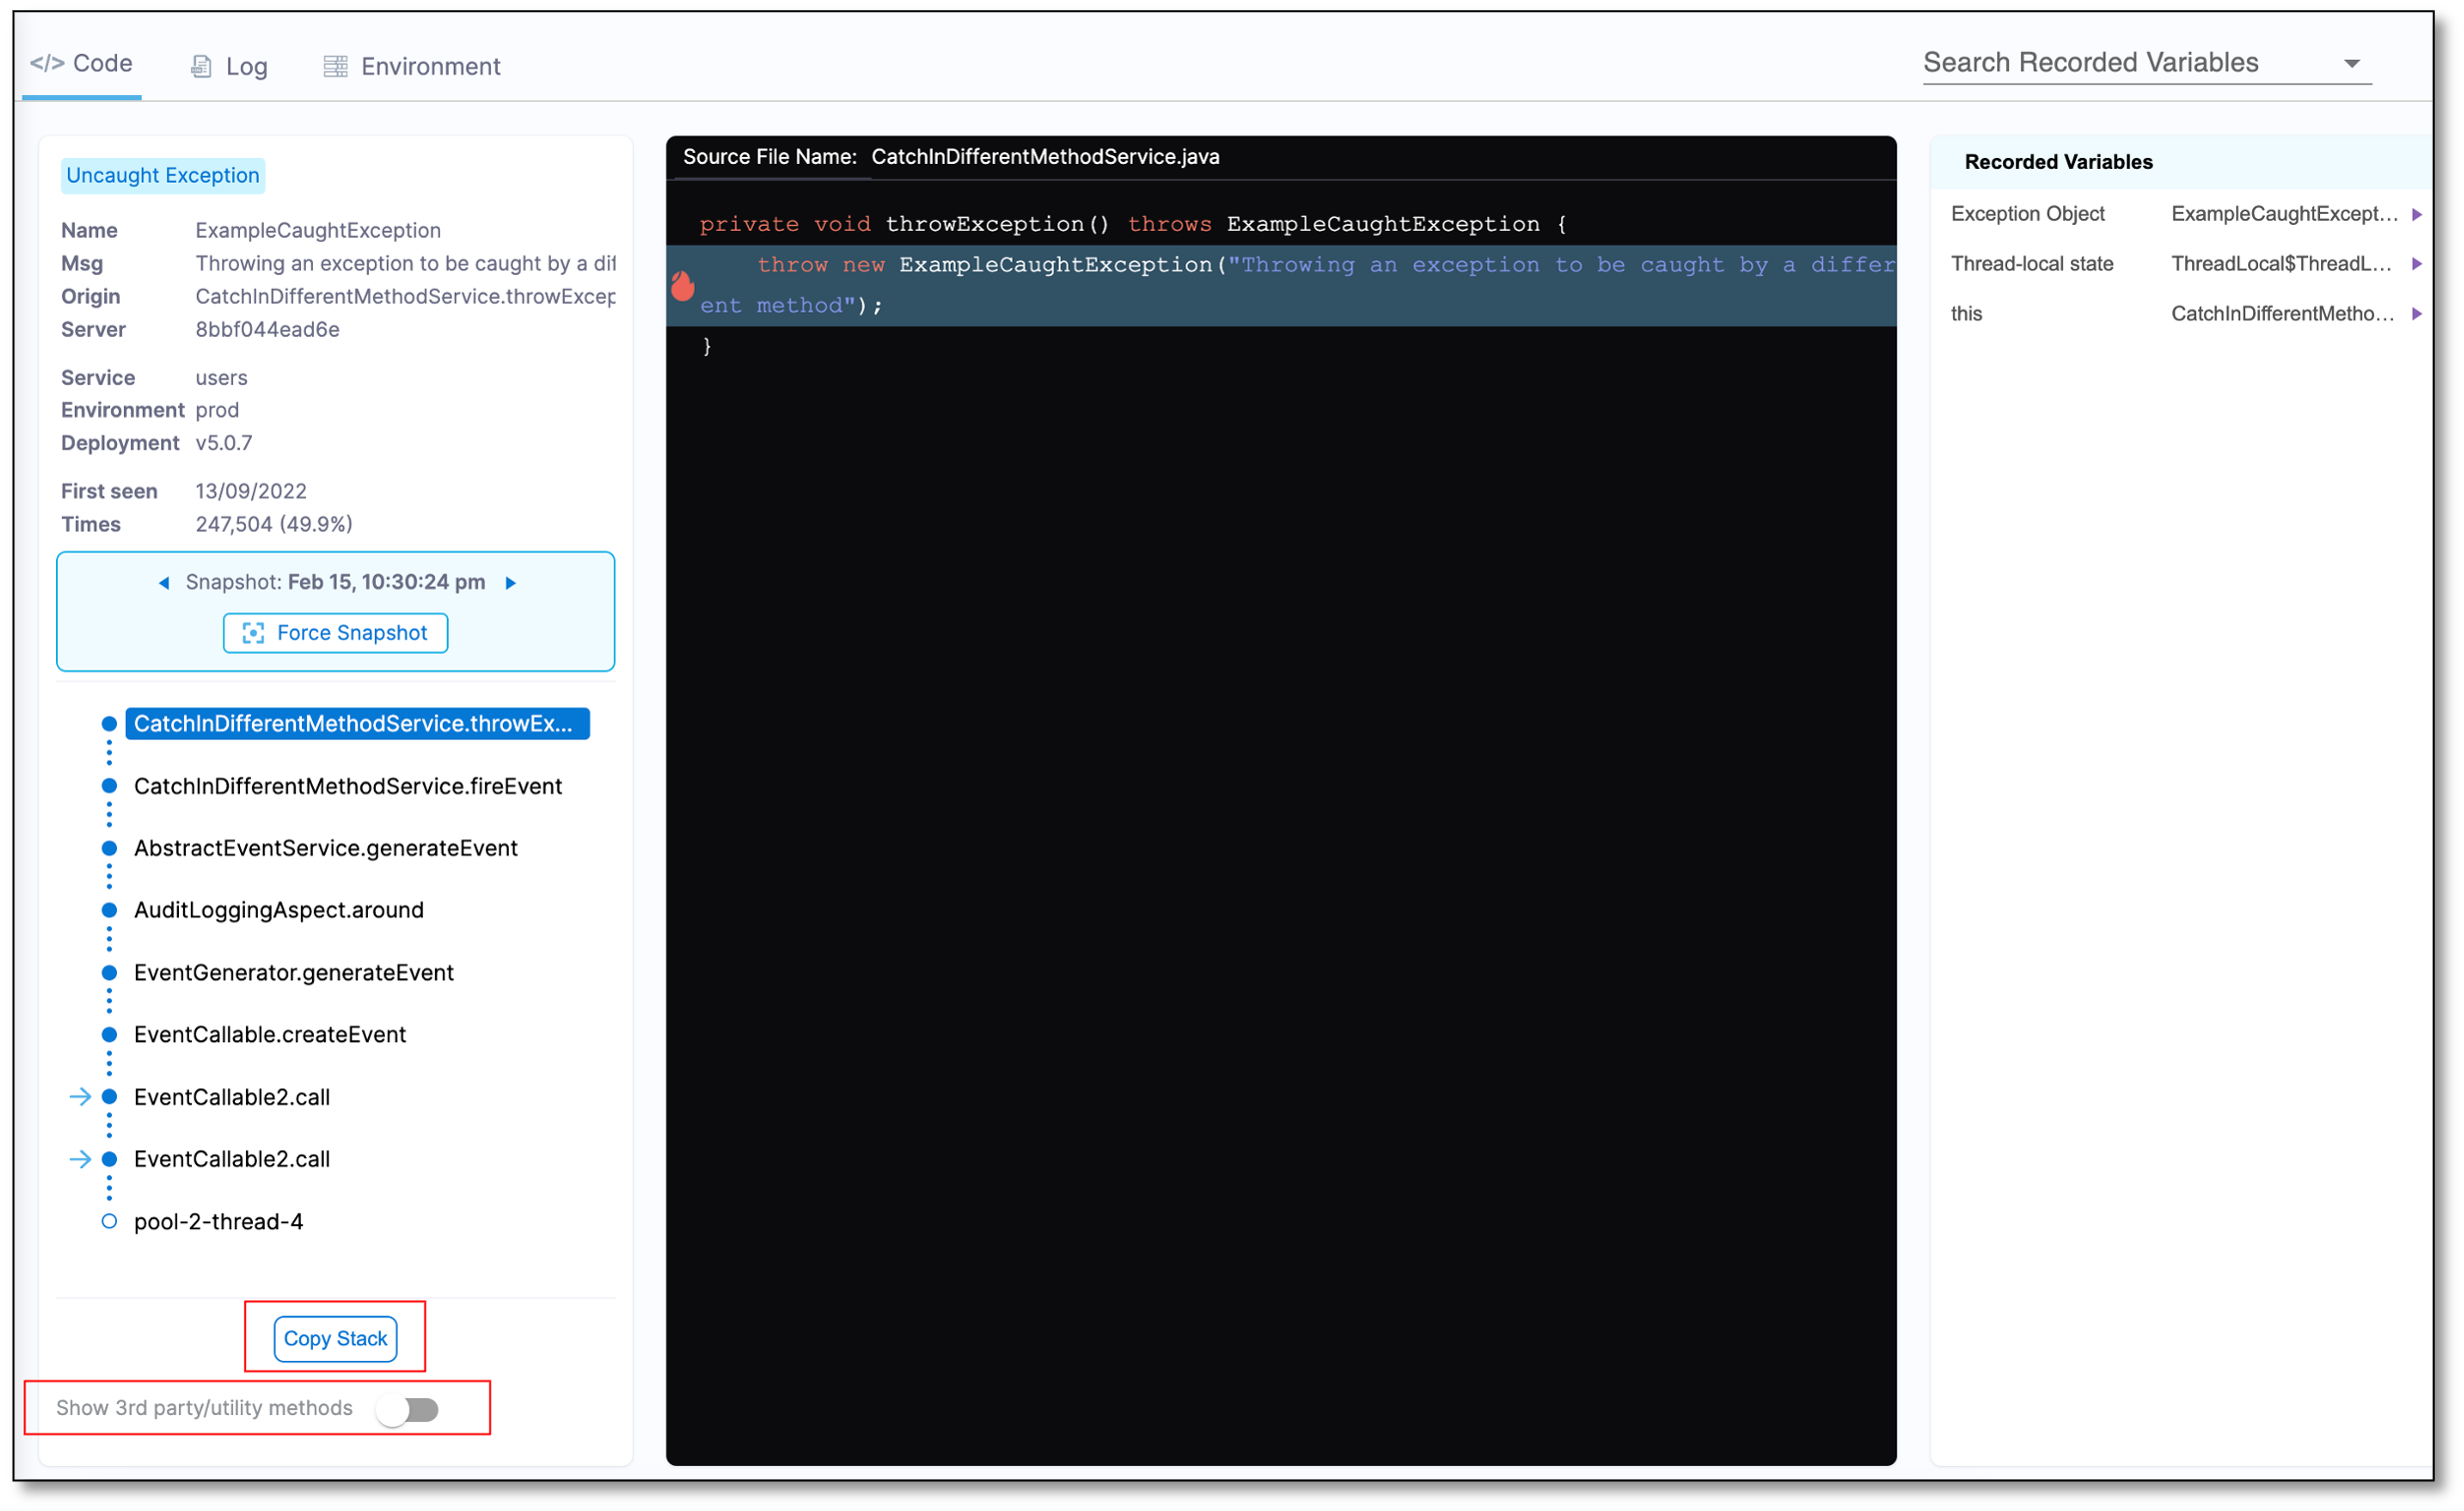Screen dimensions: 2464x1511
Task: Expand CatchInDifferentMethodService.throwEx stack frame
Action: (352, 723)
